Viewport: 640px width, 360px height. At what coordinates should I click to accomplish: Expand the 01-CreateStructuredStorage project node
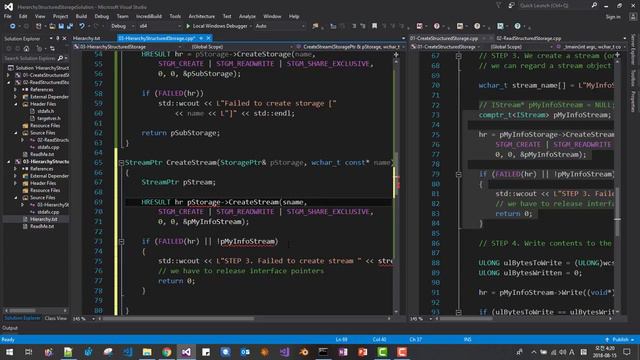[8, 75]
